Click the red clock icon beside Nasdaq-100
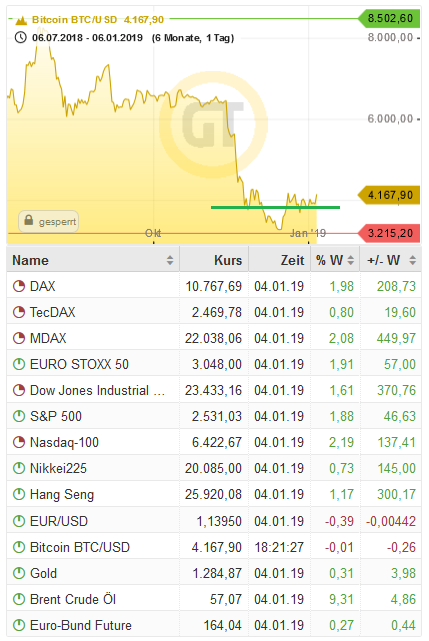The height and width of the screenshot is (641, 429). coord(19,442)
